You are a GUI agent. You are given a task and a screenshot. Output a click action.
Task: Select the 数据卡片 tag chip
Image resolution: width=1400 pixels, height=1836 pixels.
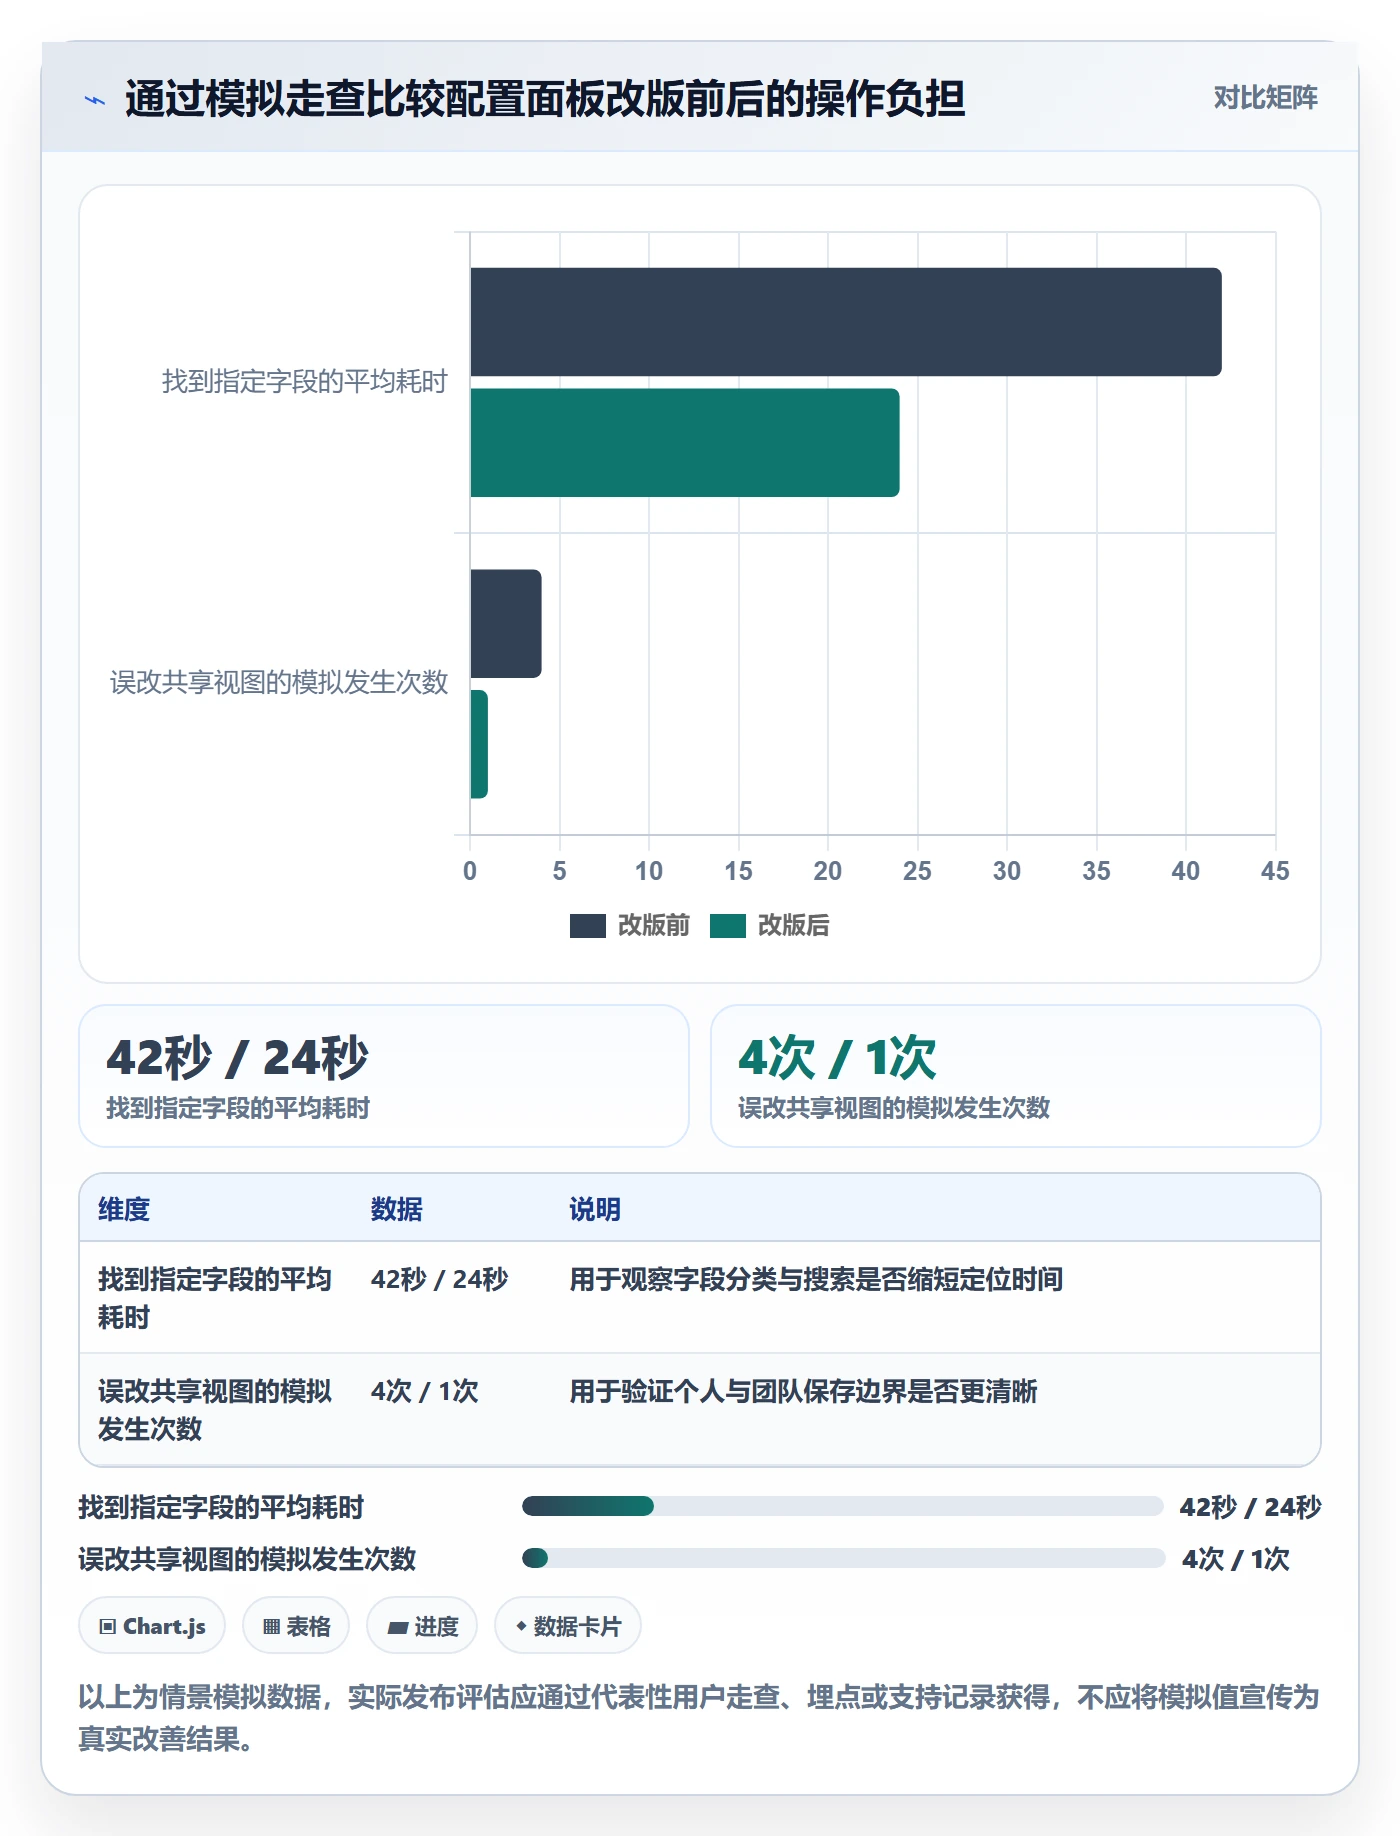tap(568, 1626)
